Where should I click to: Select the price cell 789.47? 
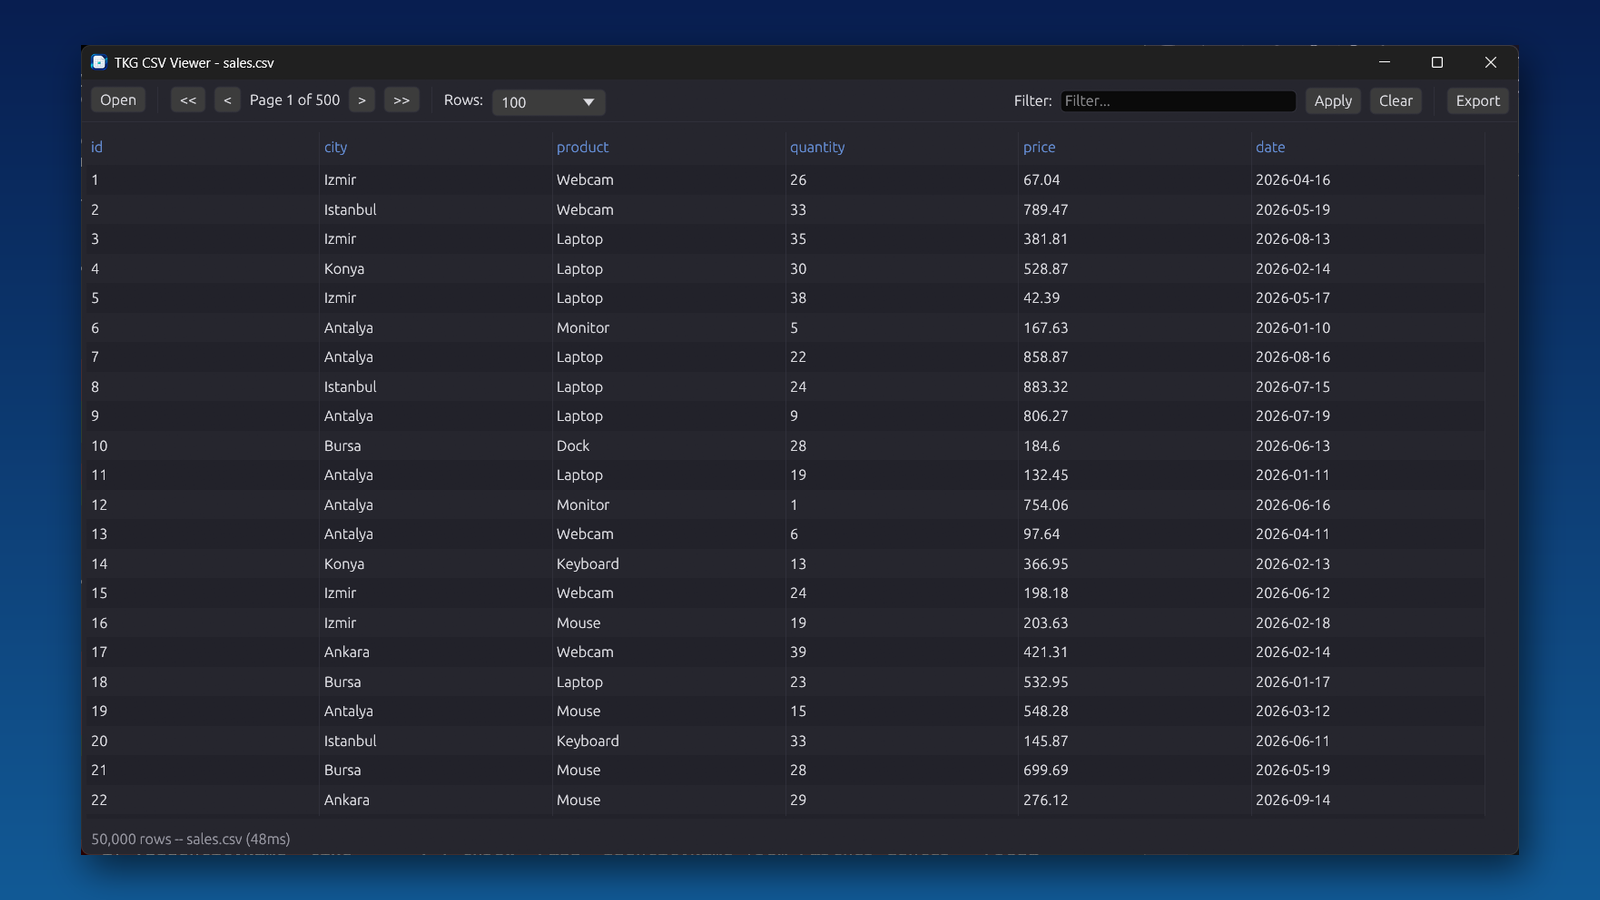coord(1046,210)
